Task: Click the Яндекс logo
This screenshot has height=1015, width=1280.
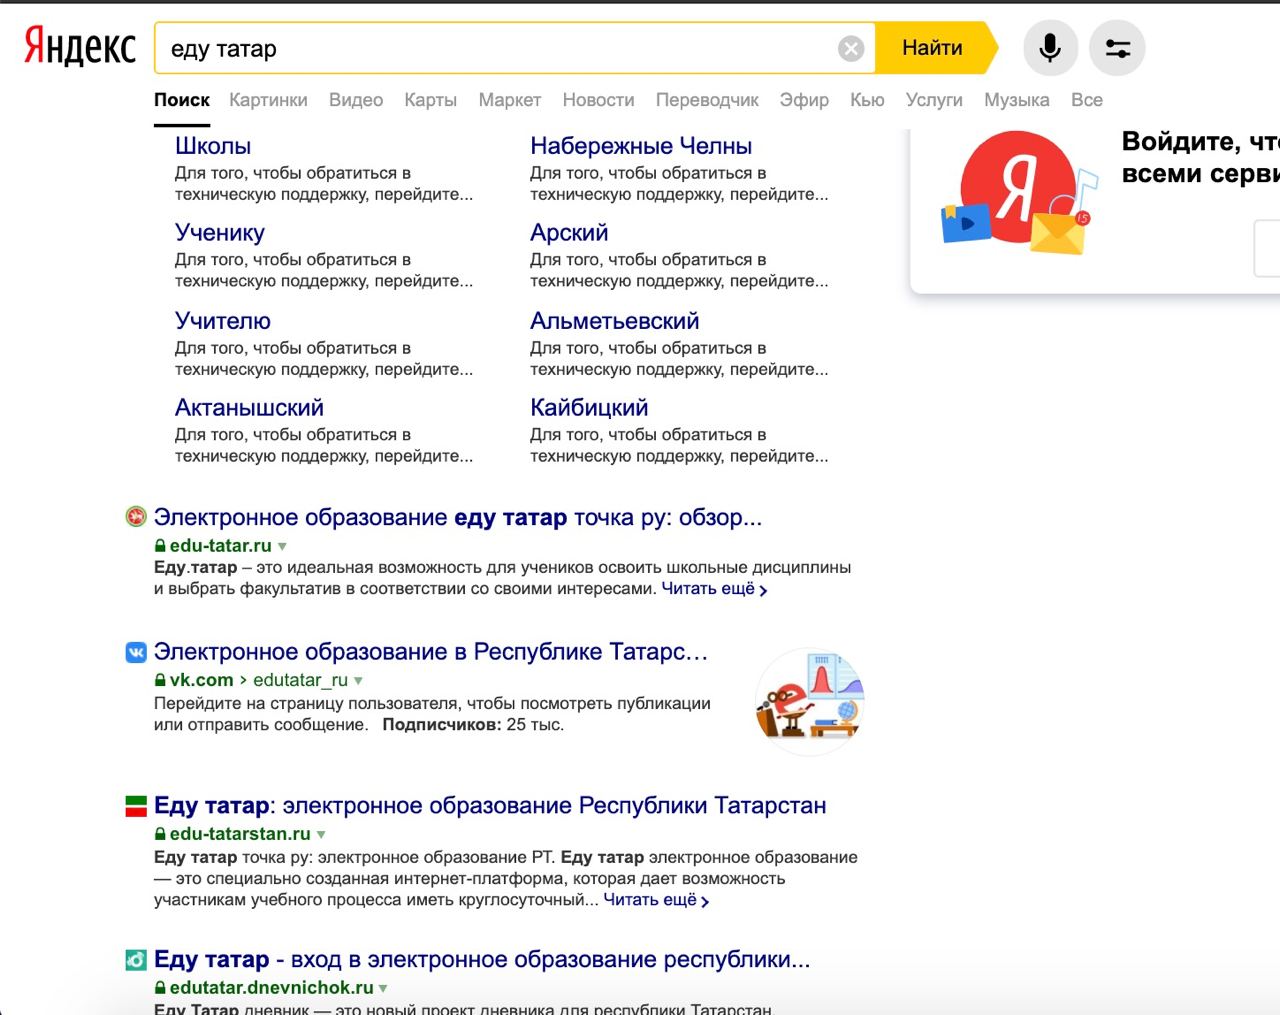Action: (80, 47)
